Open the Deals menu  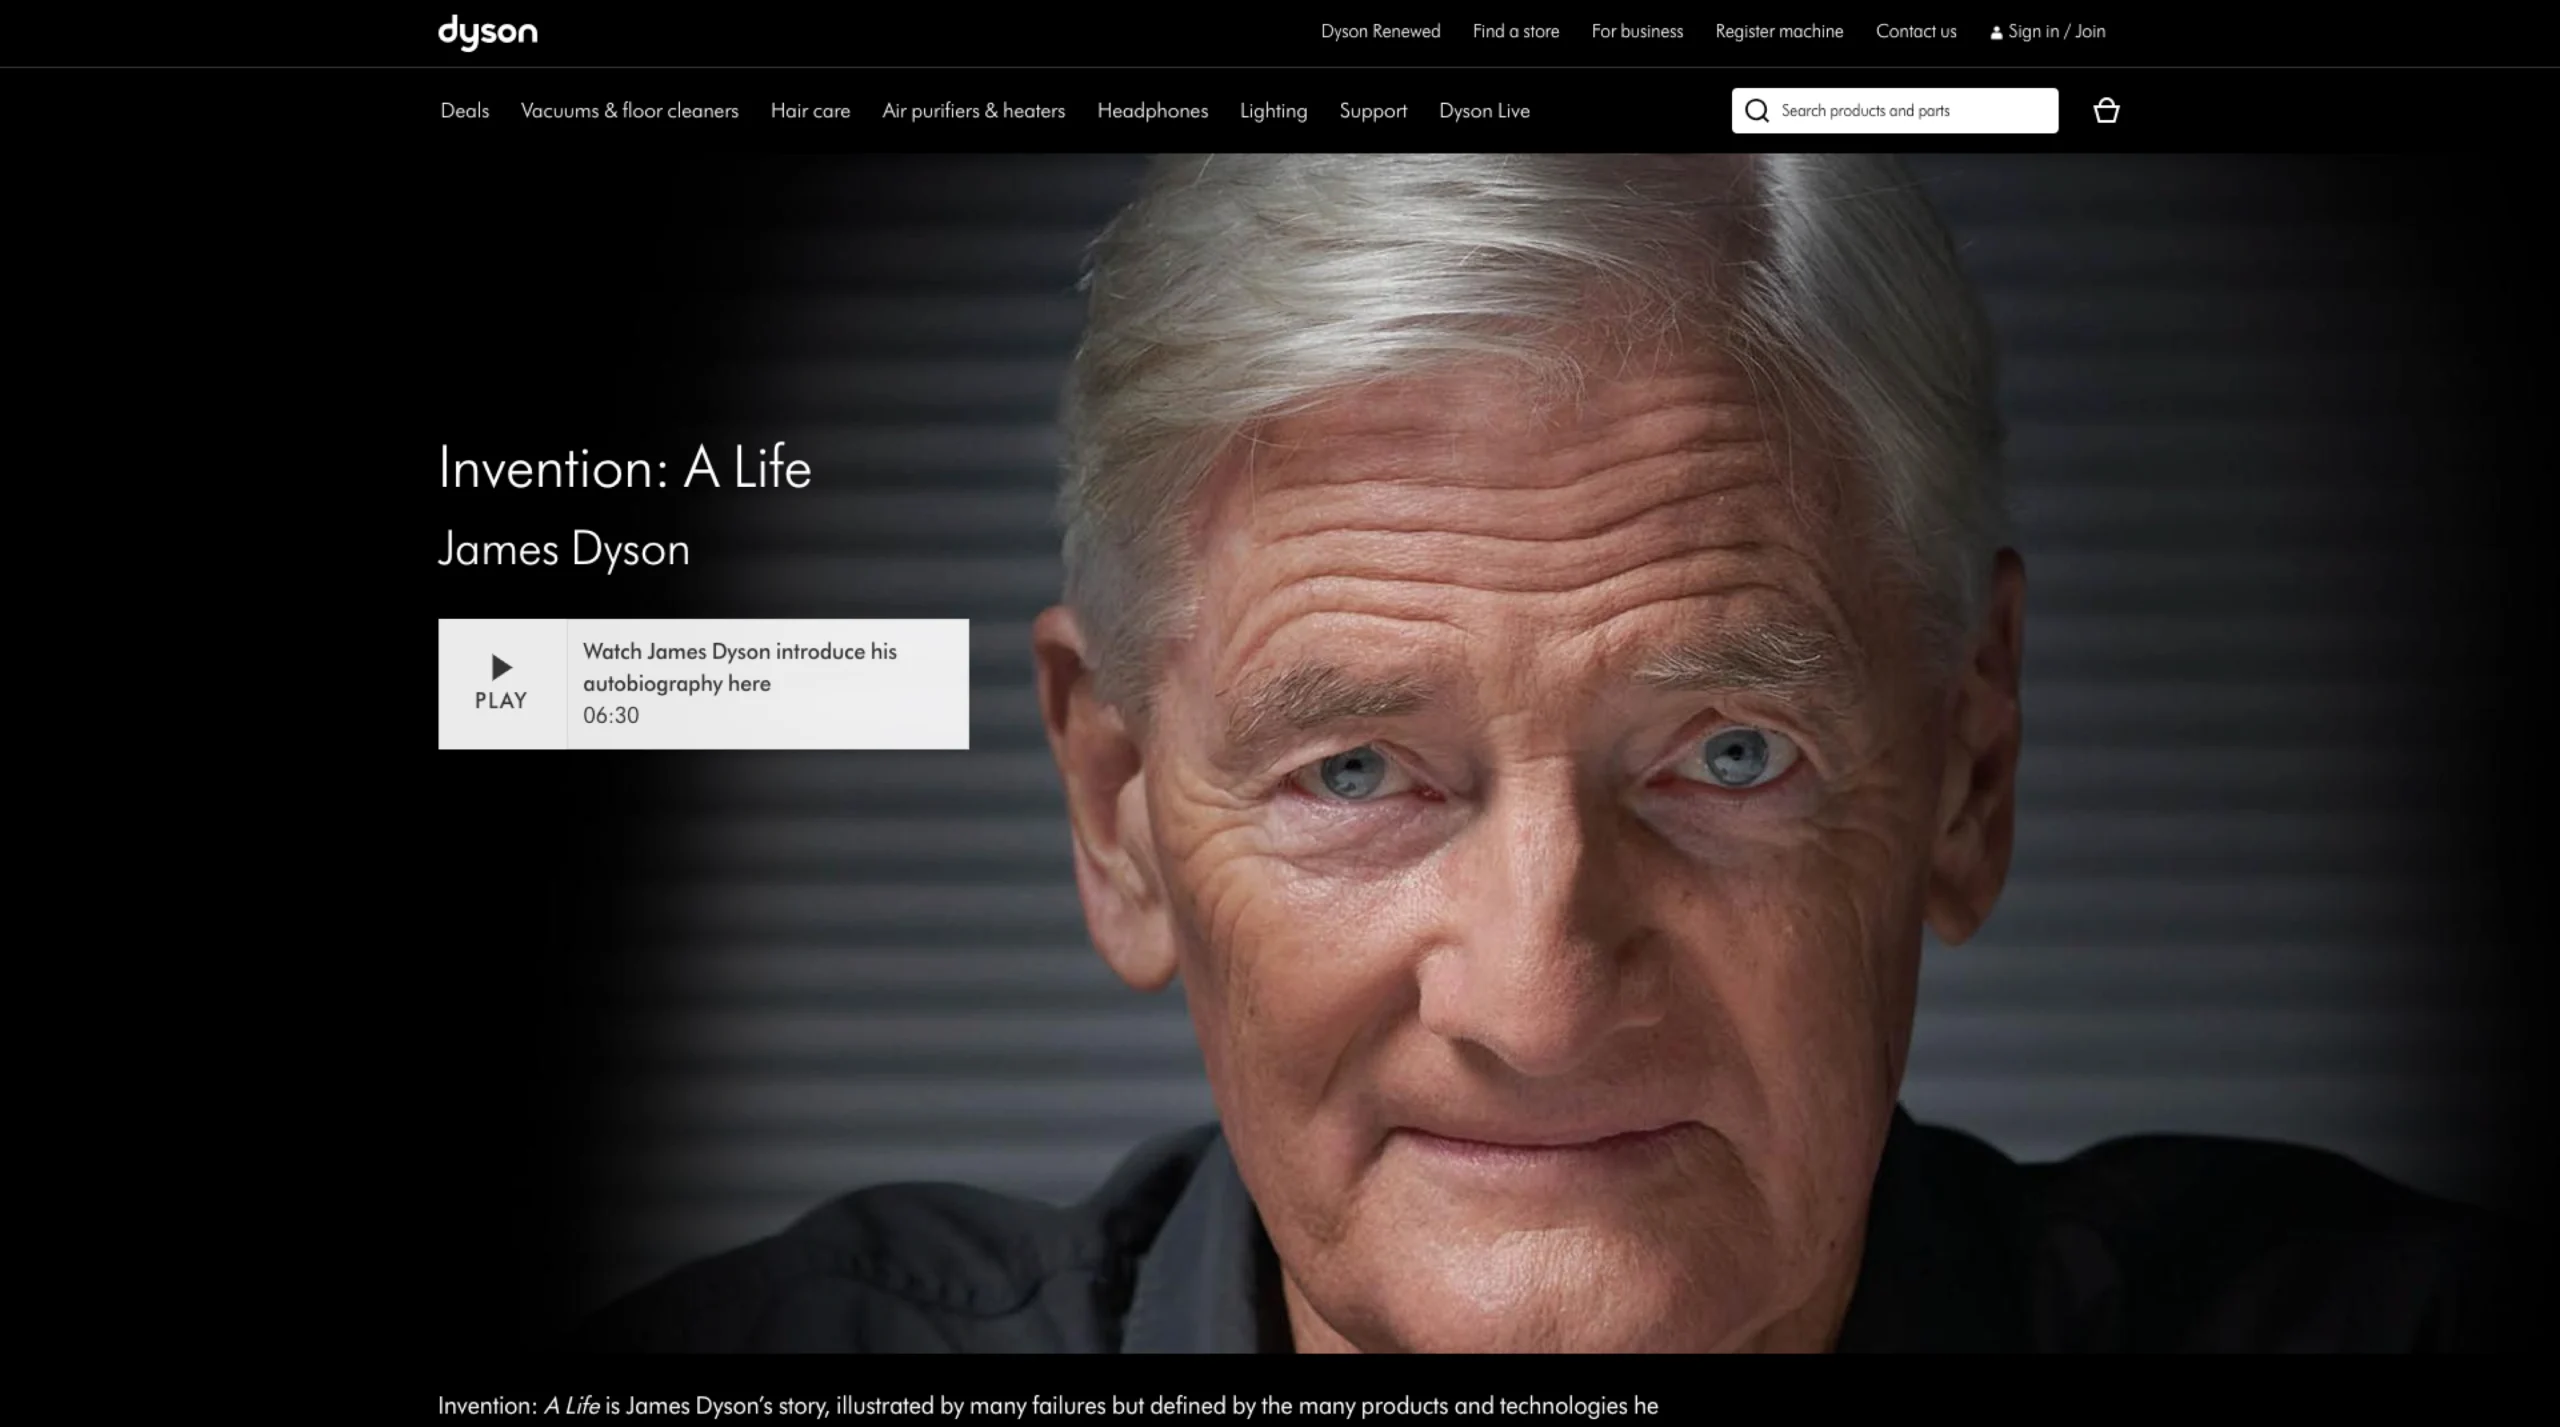click(465, 110)
